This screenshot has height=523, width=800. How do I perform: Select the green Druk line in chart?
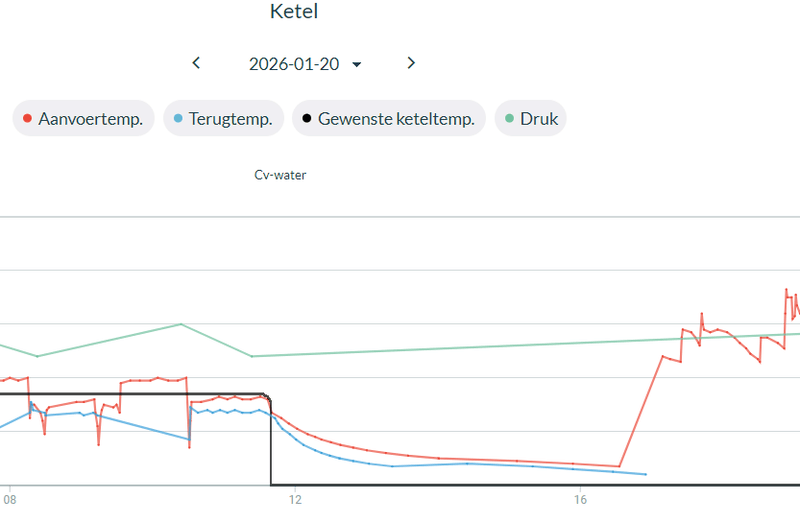(x=450, y=349)
